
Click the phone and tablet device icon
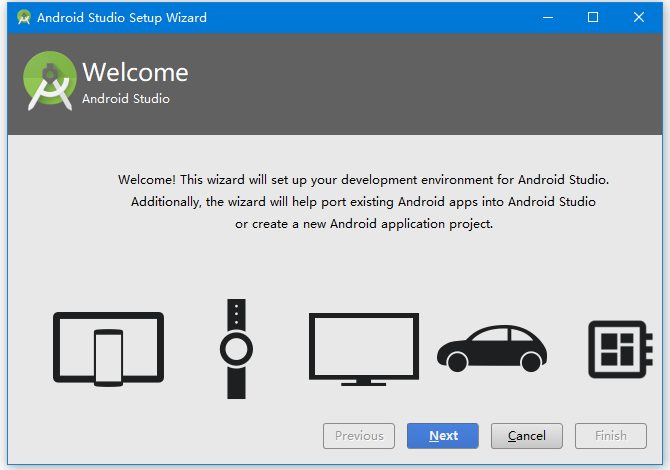pyautogui.click(x=107, y=347)
